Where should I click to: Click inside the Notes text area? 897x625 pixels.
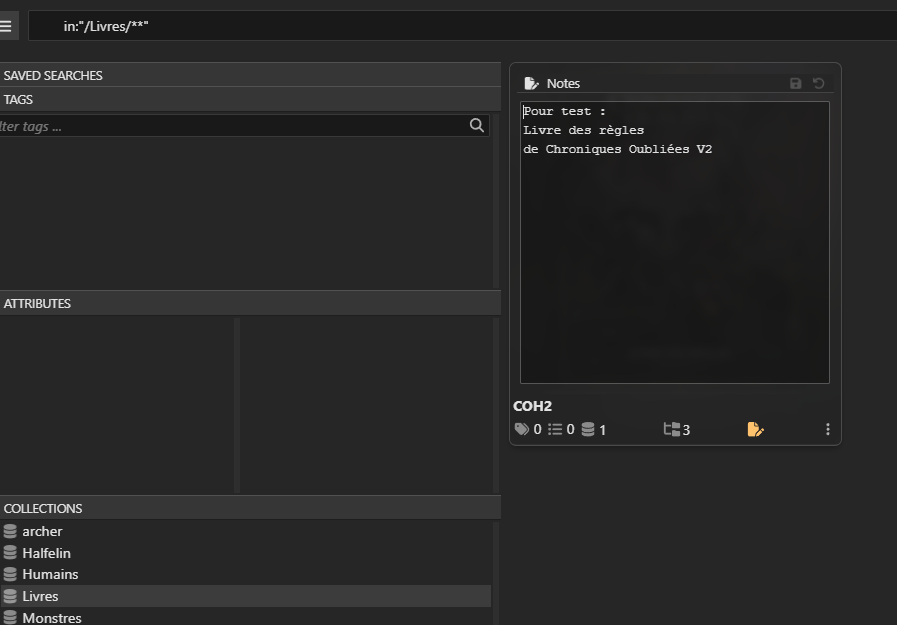click(x=674, y=260)
